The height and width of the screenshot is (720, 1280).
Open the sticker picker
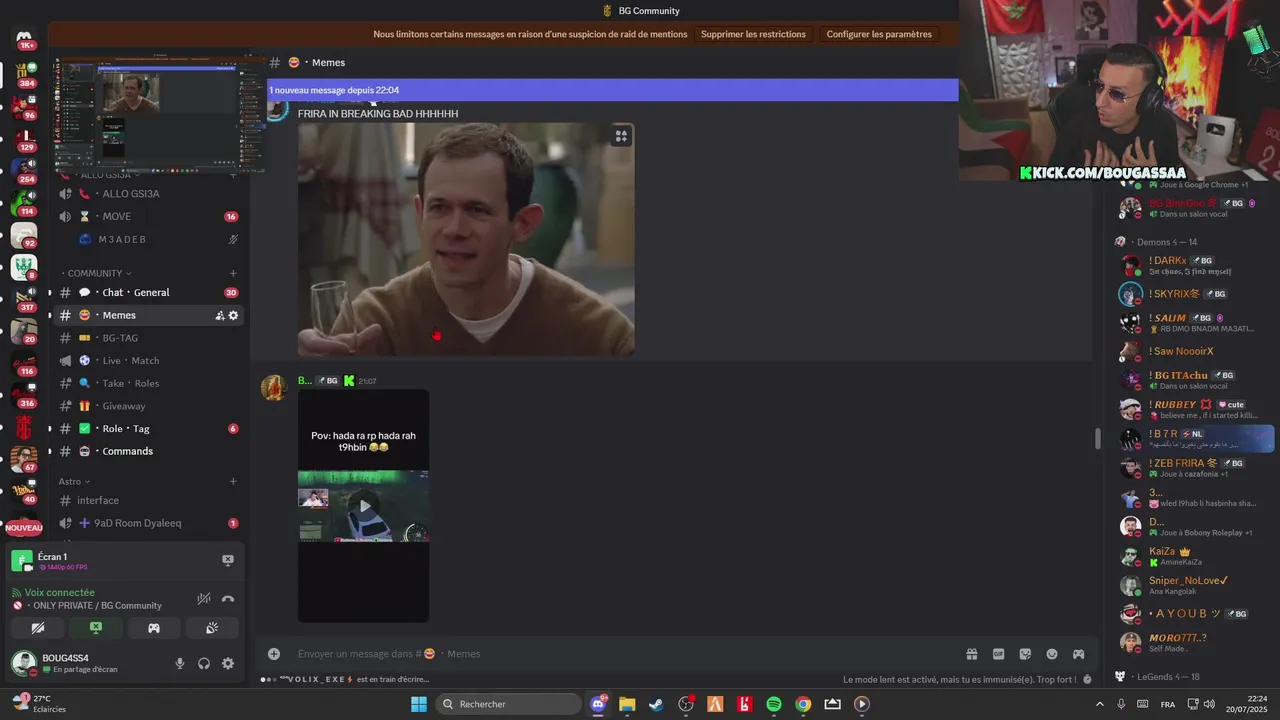tap(1025, 654)
